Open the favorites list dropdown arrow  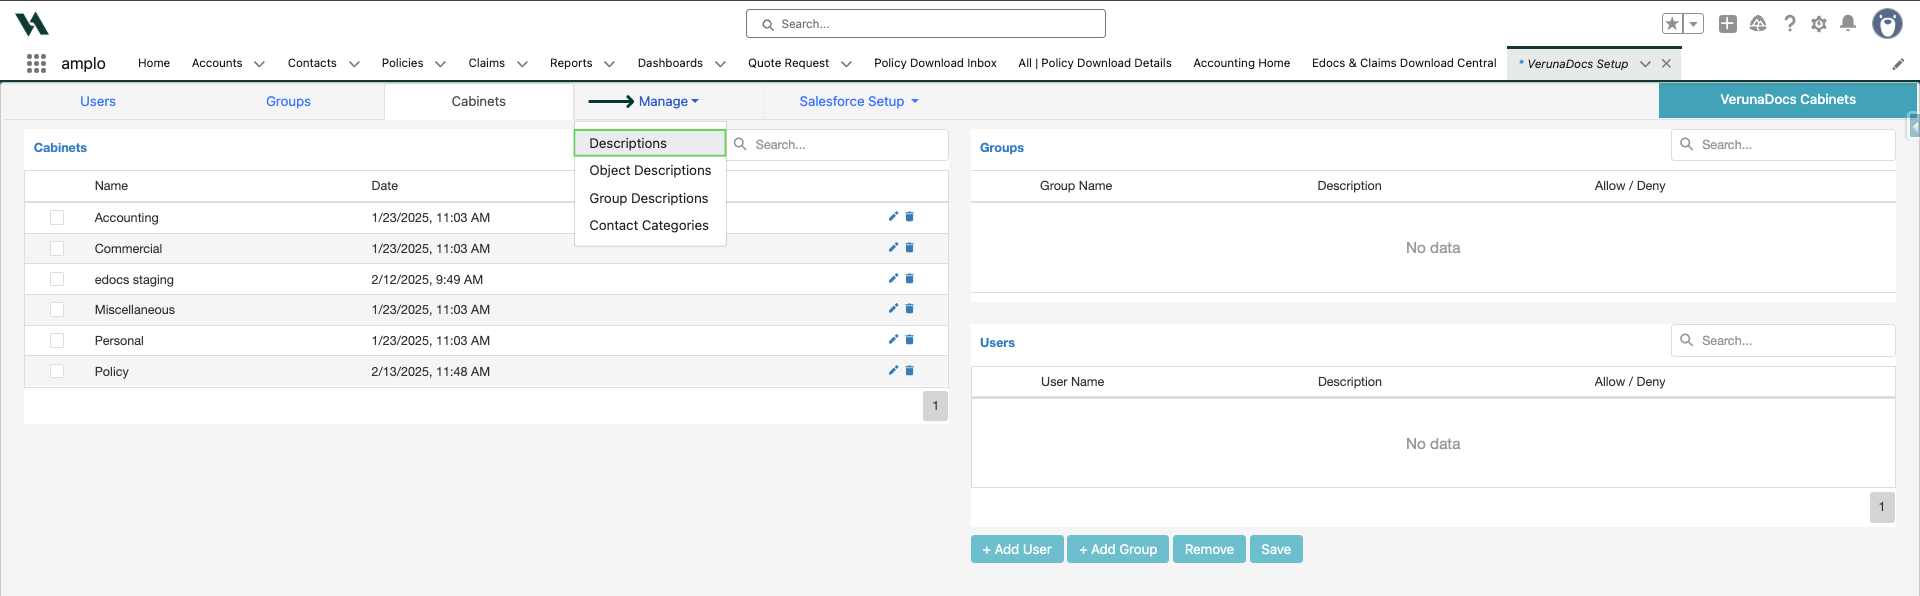pyautogui.click(x=1694, y=24)
